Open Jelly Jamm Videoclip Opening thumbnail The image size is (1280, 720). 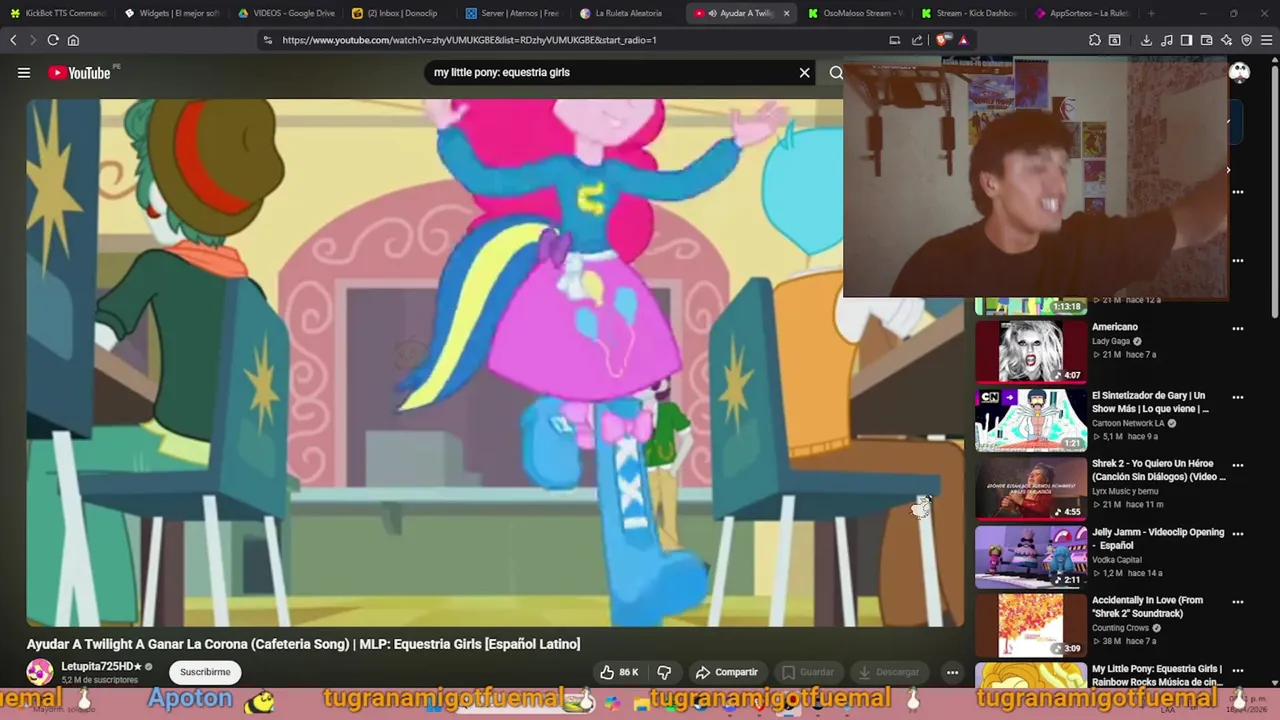click(x=1031, y=557)
